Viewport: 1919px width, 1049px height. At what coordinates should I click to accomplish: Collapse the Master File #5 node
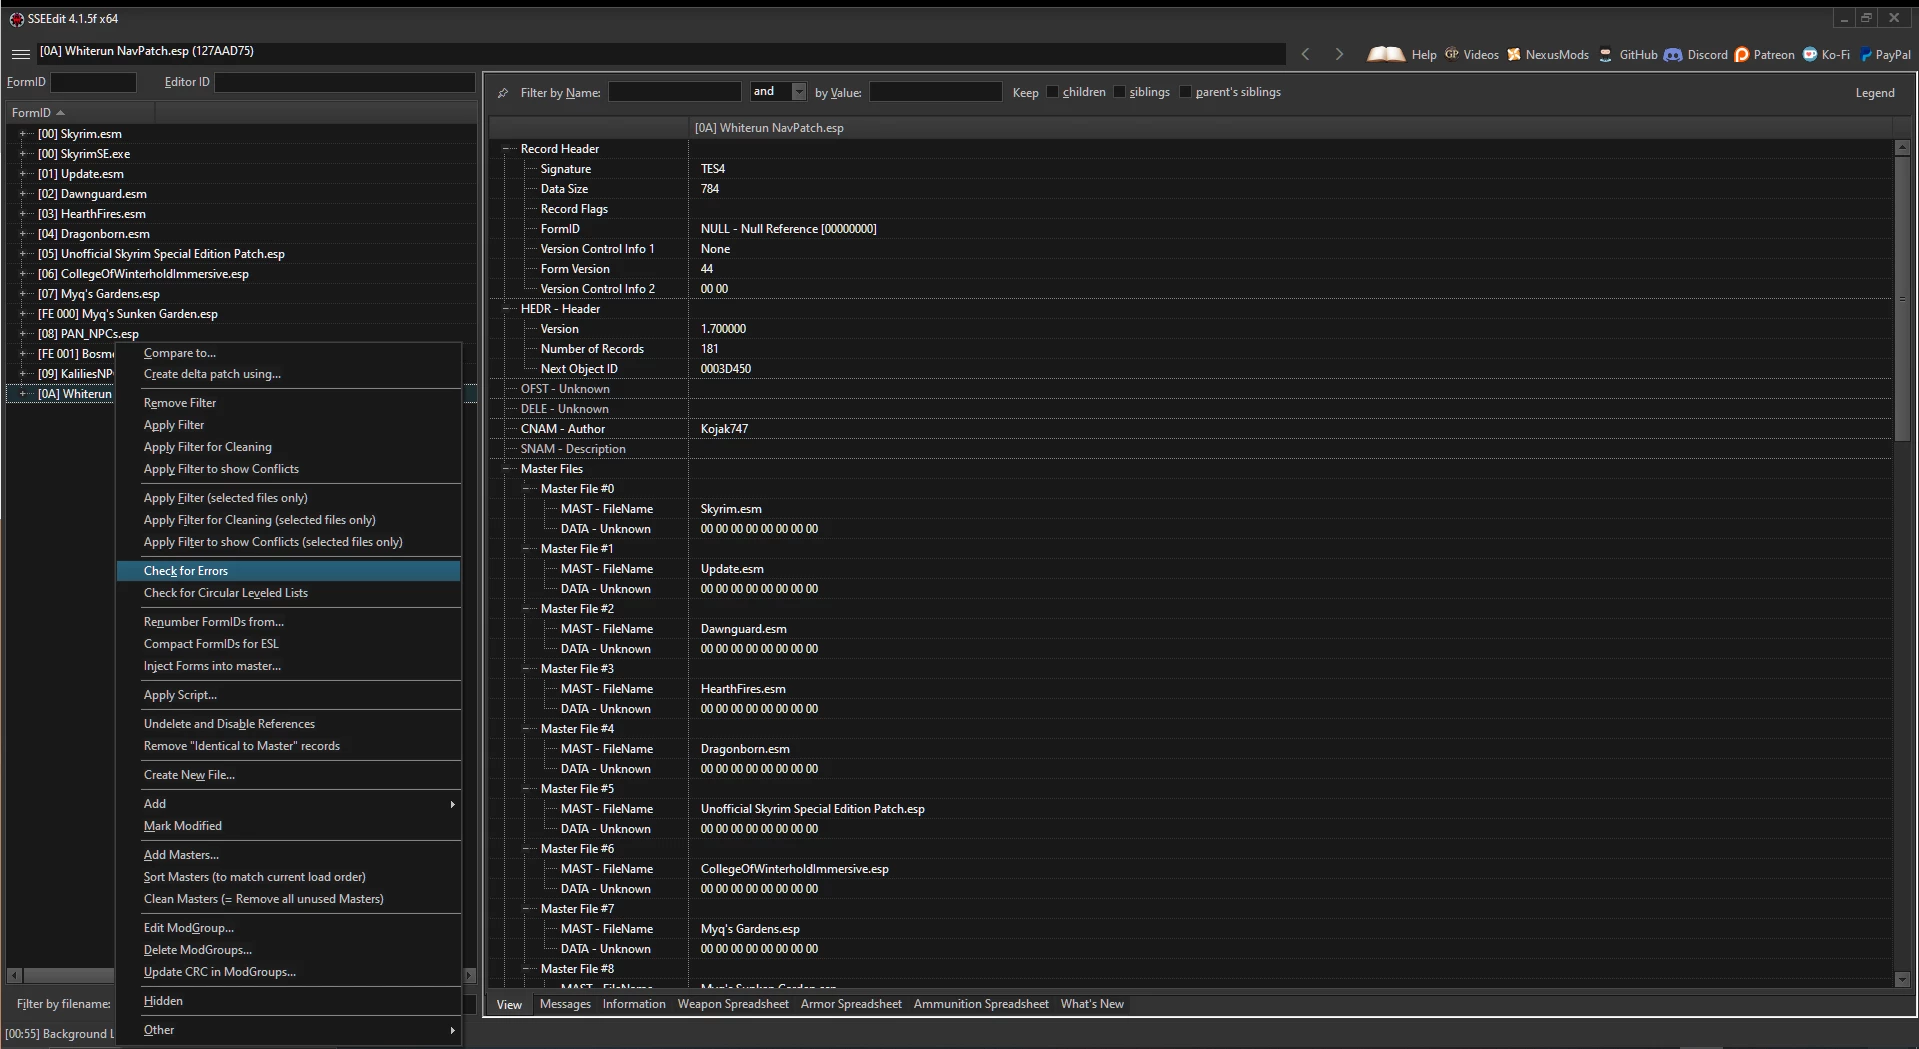click(x=527, y=788)
